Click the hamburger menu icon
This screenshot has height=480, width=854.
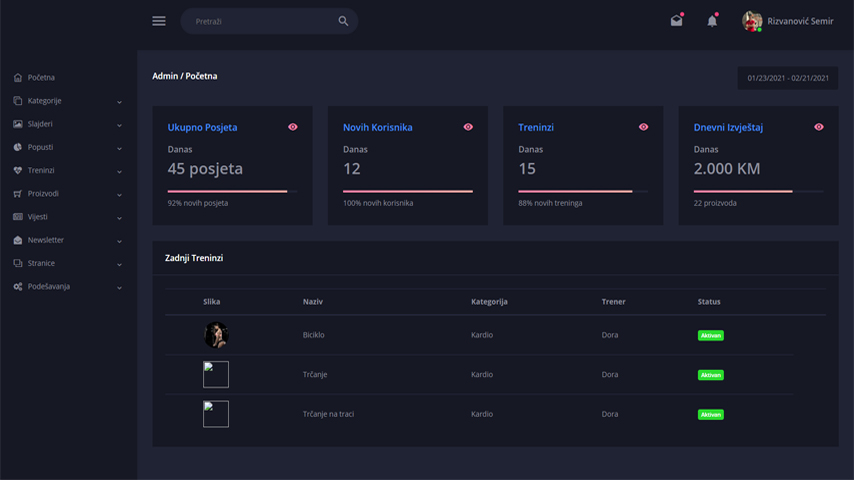(159, 21)
